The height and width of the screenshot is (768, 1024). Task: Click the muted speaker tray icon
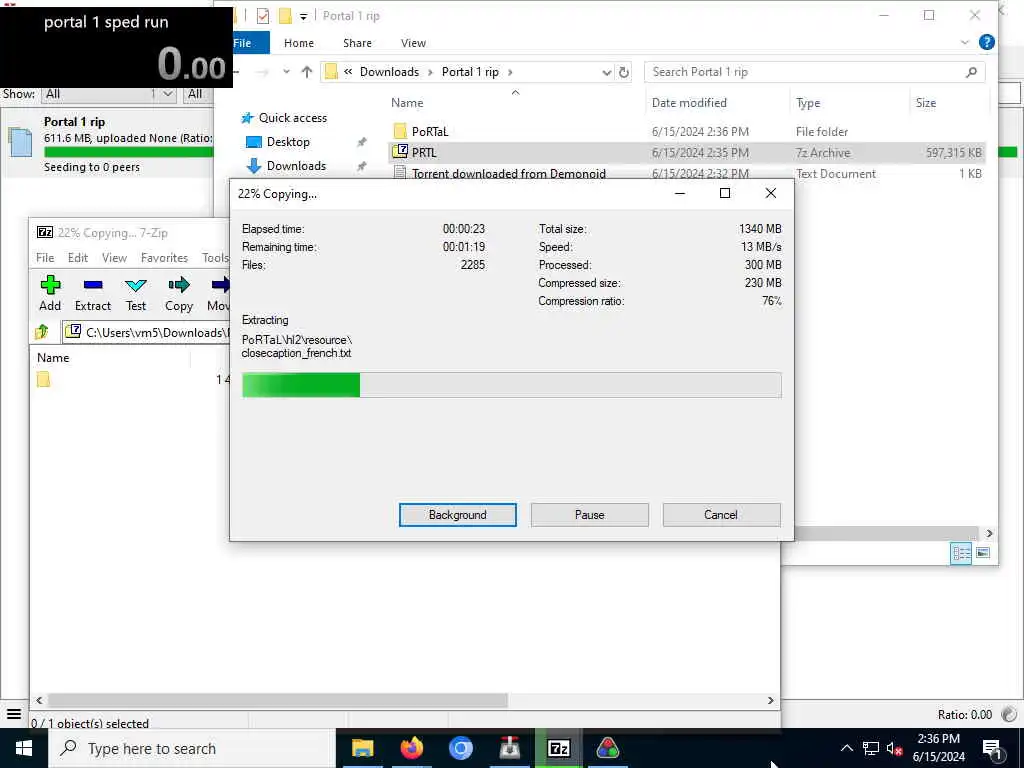(x=894, y=748)
